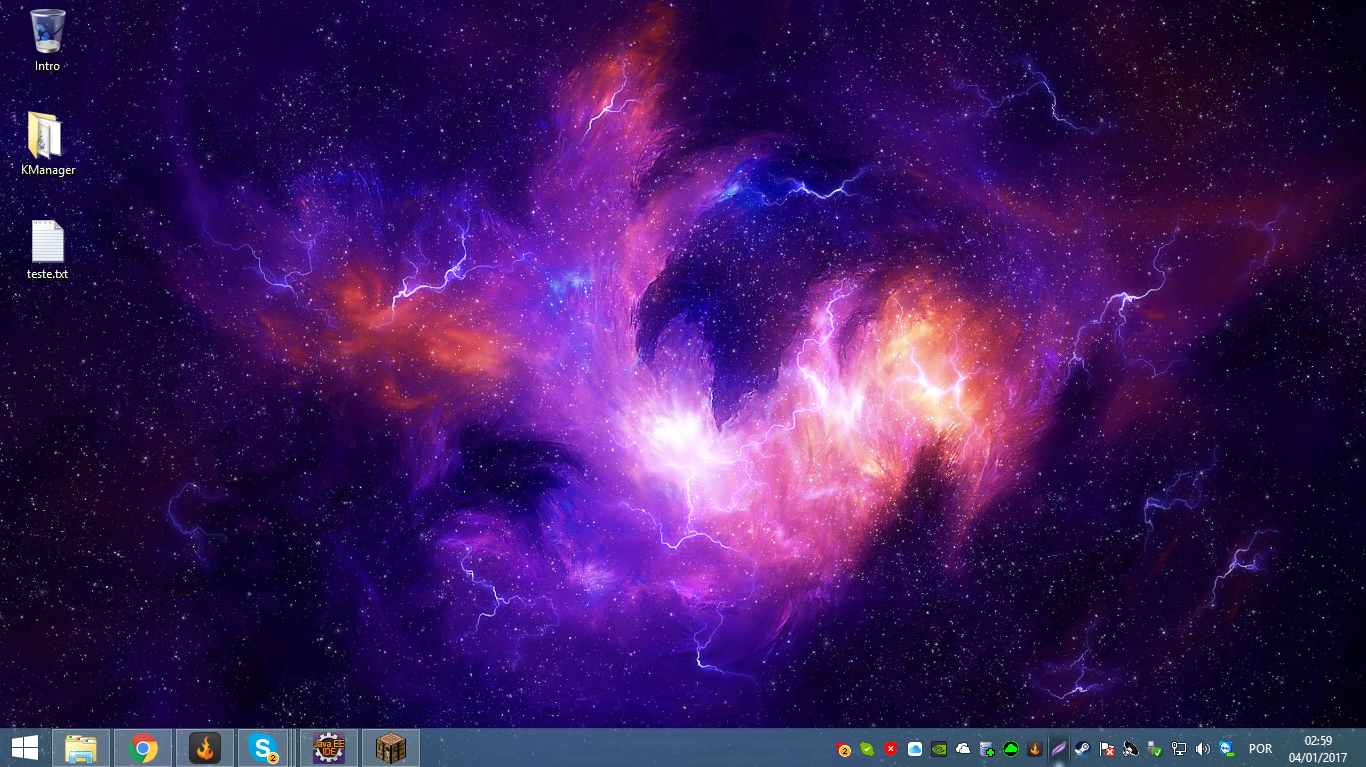Click the server with green plus tray icon
This screenshot has width=1366, height=767.
[987, 749]
